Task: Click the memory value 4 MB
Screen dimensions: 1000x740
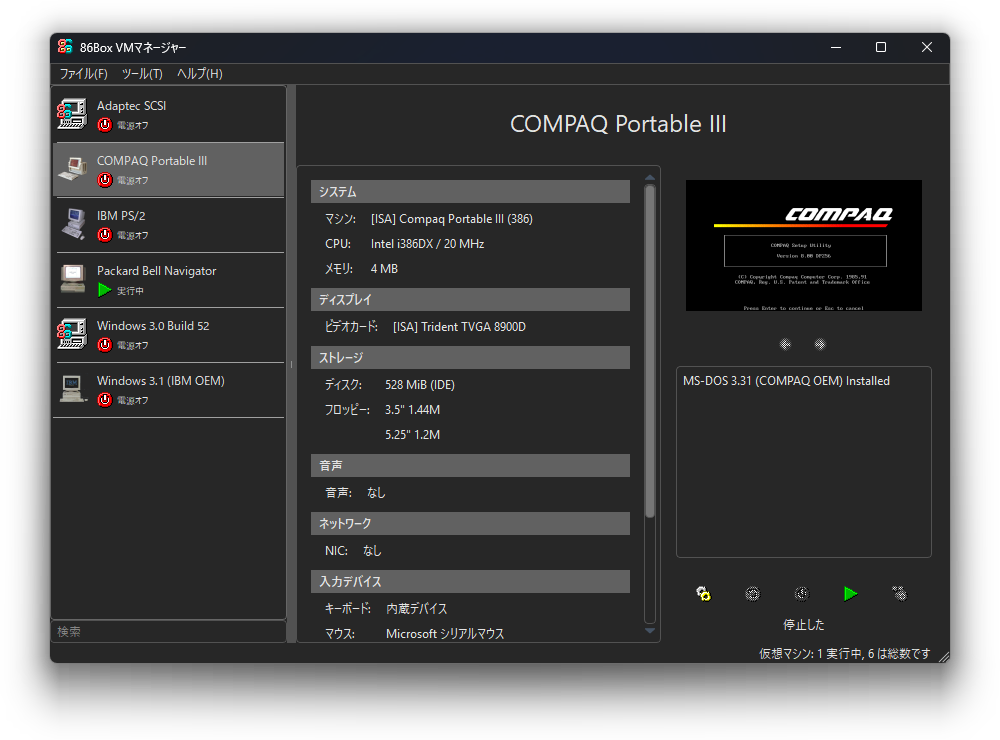Action: click(384, 269)
